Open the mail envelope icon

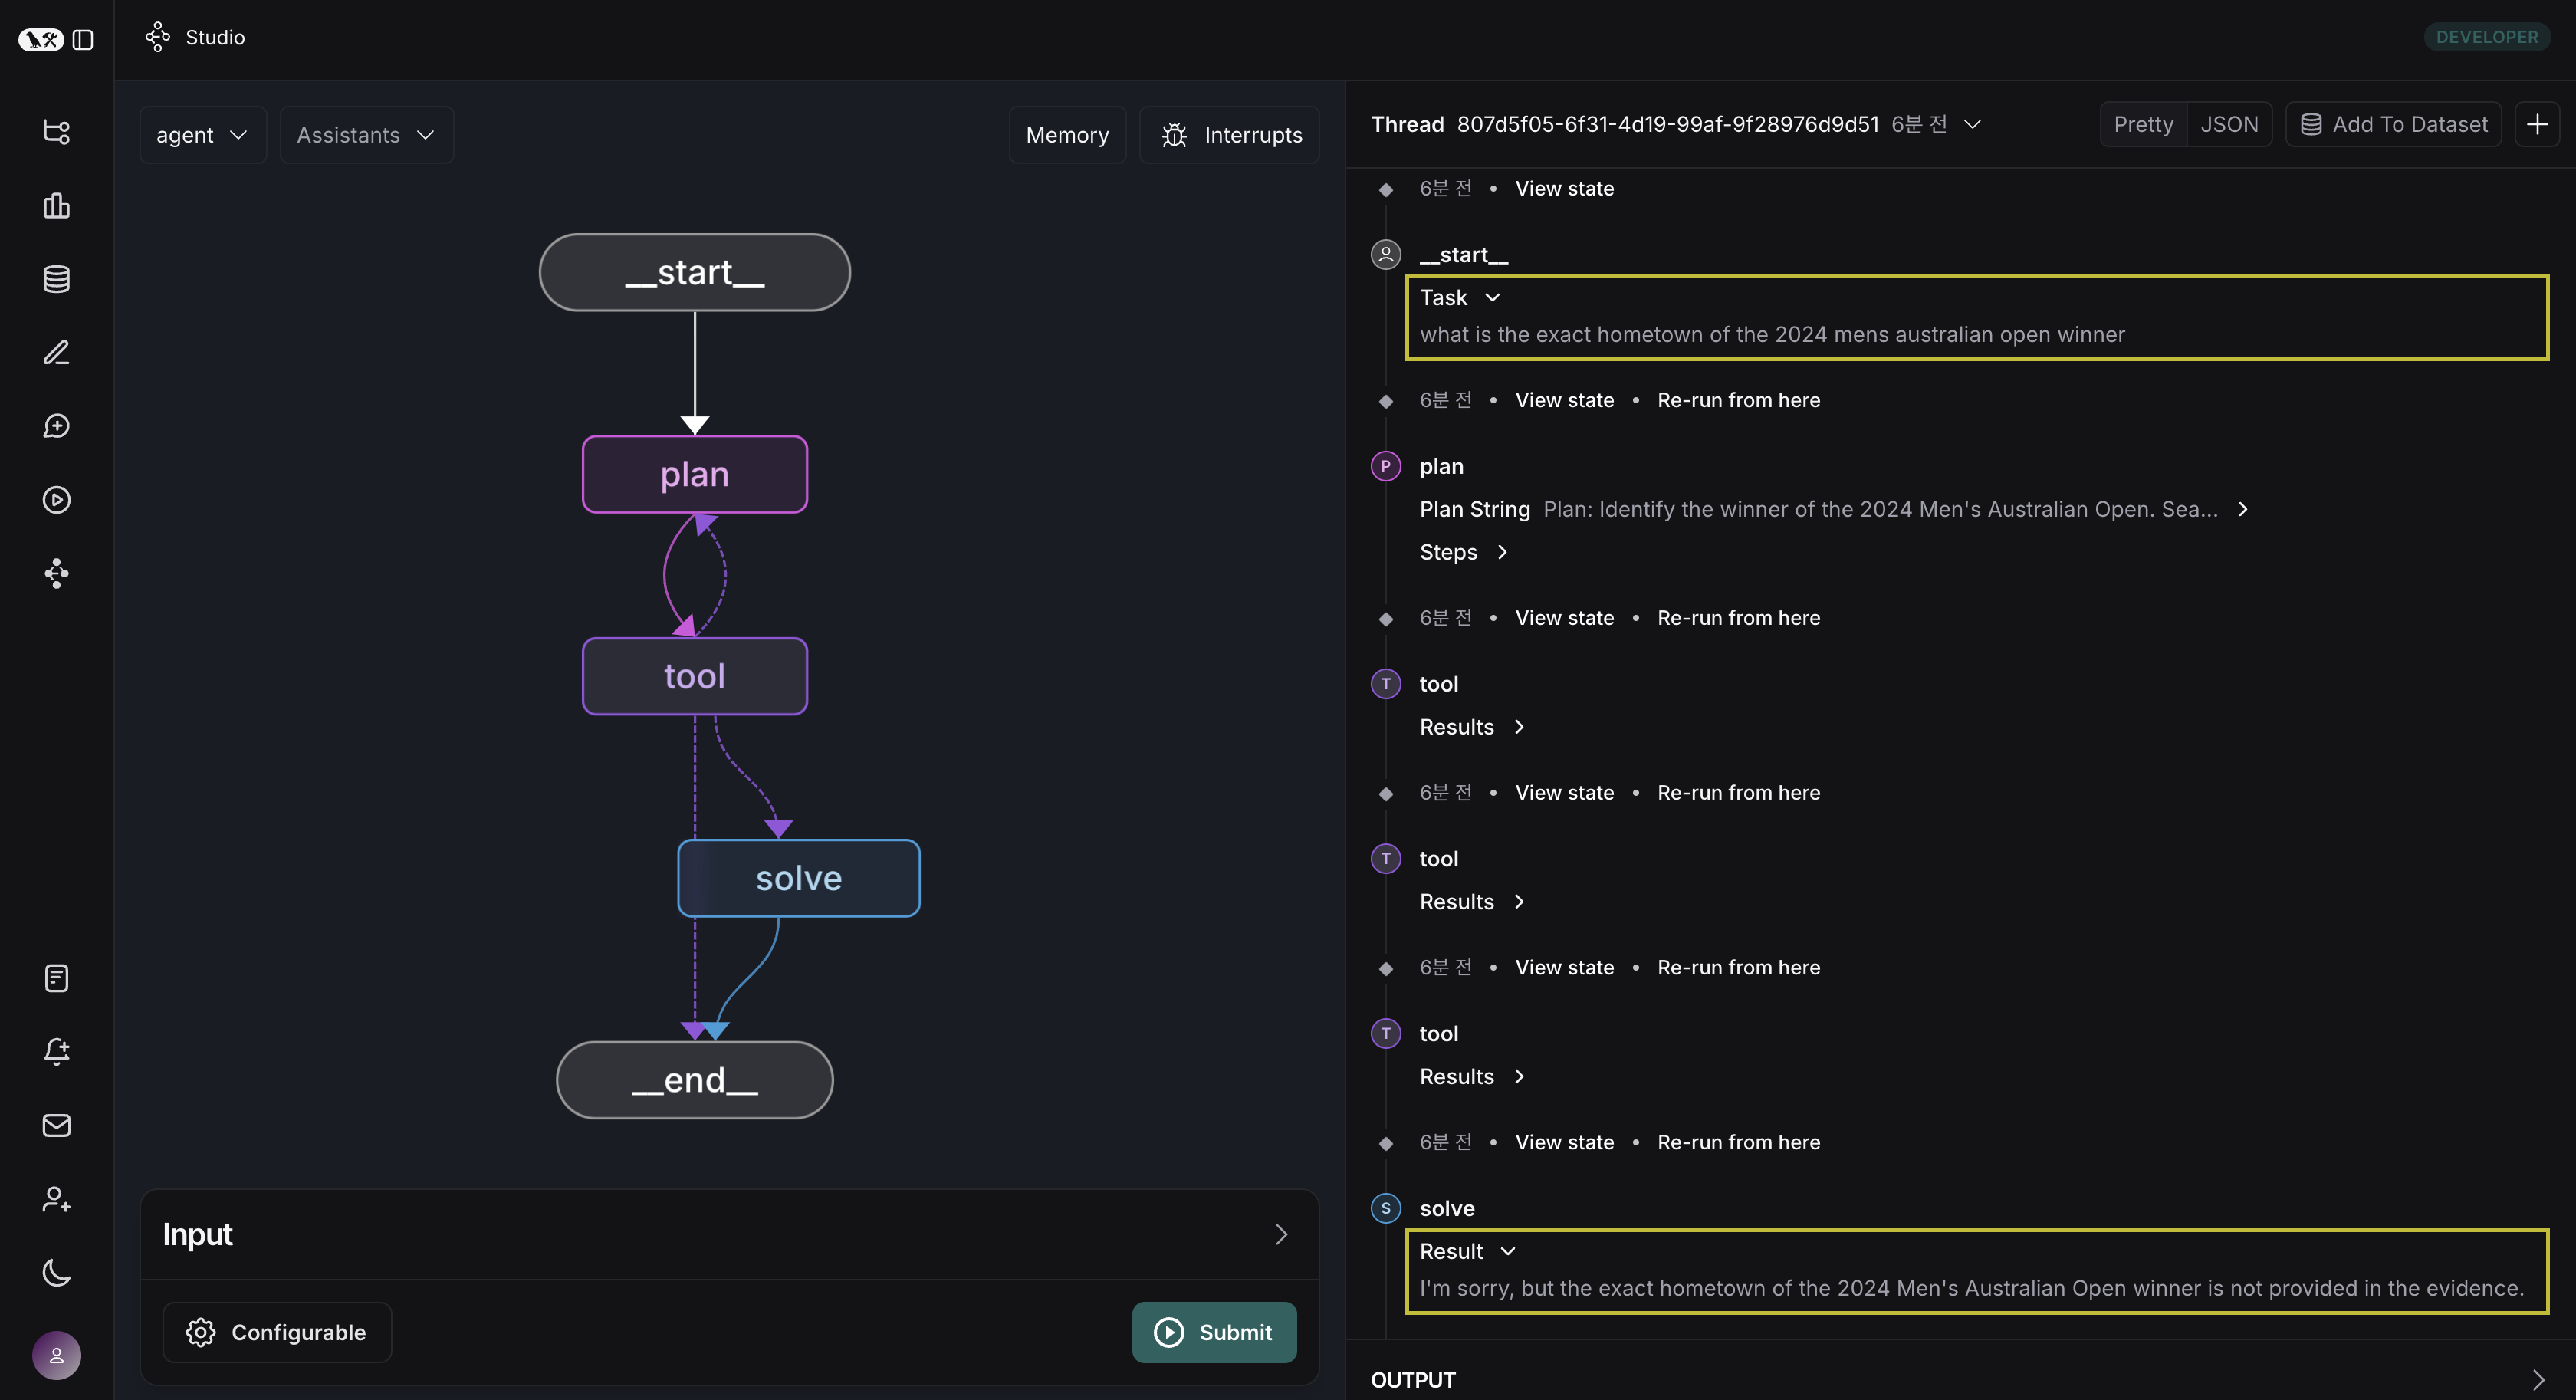pyautogui.click(x=57, y=1125)
